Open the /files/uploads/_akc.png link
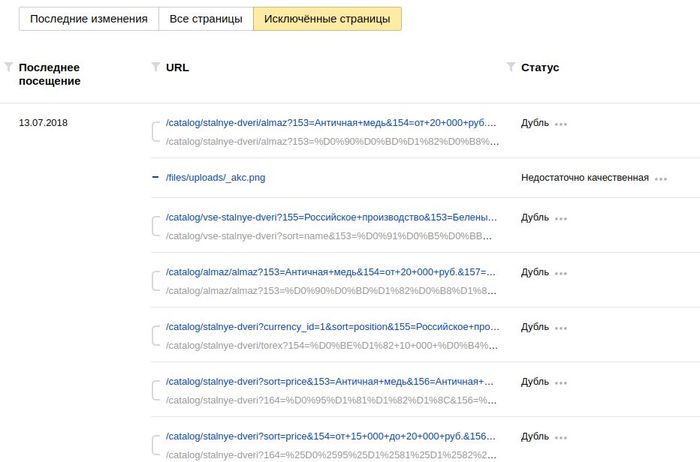Image resolution: width=700 pixels, height=462 pixels. pyautogui.click(x=215, y=177)
